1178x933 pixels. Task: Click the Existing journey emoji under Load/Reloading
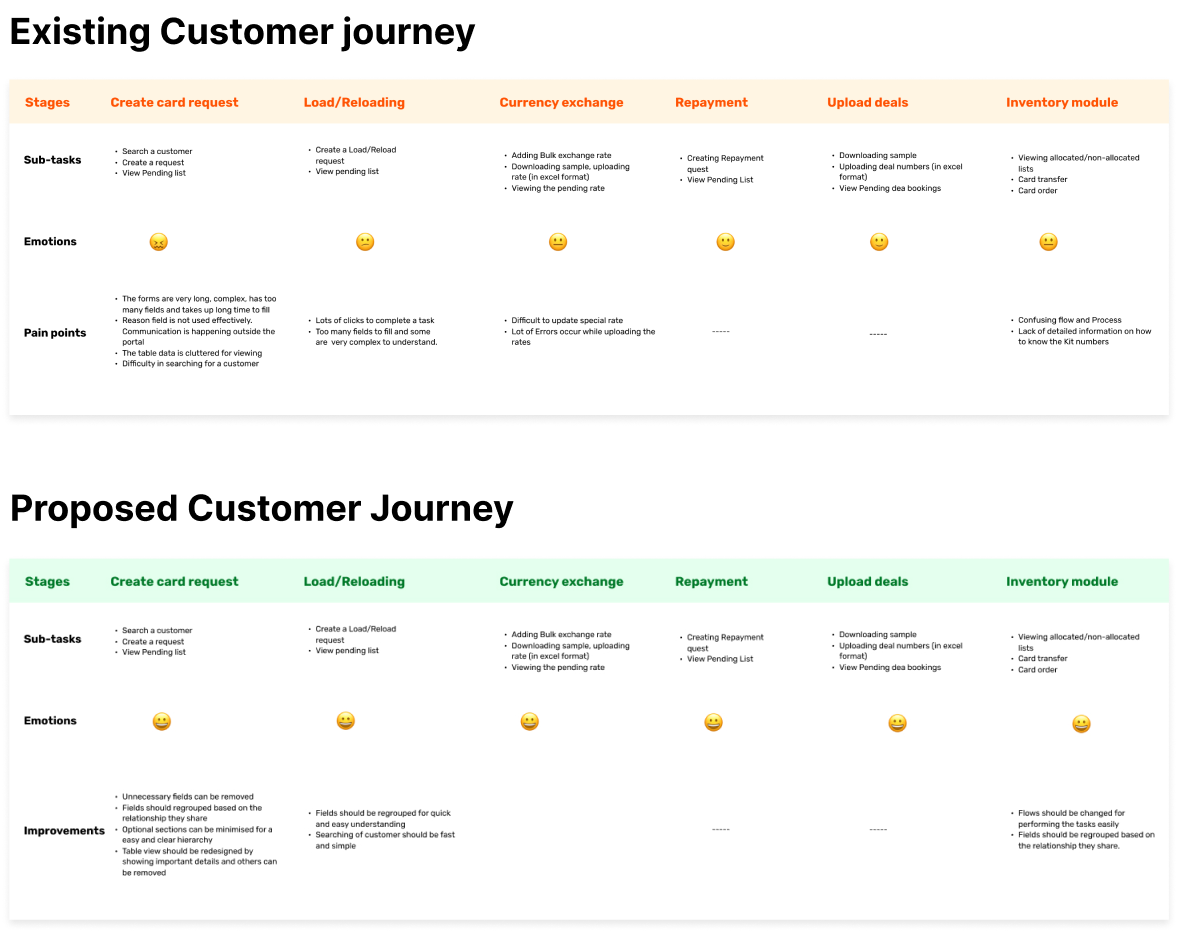tap(365, 242)
